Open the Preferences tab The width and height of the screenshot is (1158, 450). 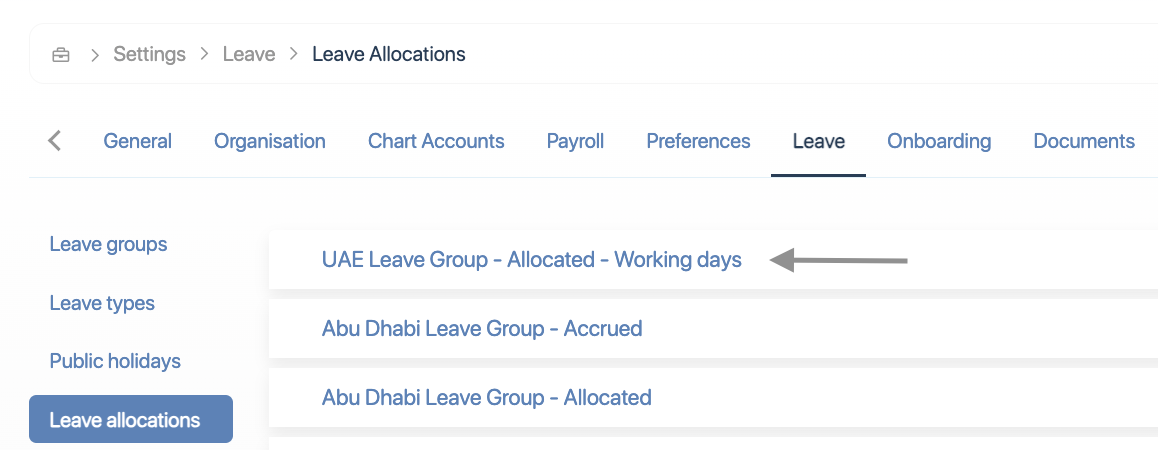click(x=698, y=141)
